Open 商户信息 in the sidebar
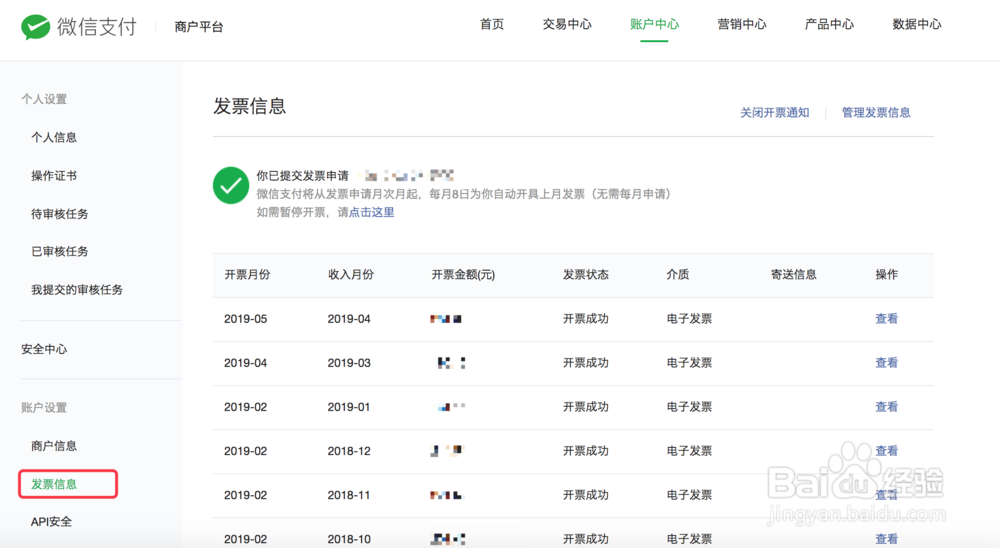Viewport: 1000px width, 548px height. point(54,446)
